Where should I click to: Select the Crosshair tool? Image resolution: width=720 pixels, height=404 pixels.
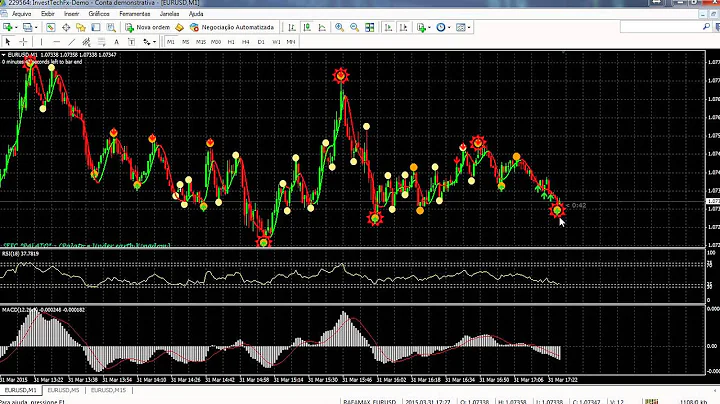coord(23,42)
